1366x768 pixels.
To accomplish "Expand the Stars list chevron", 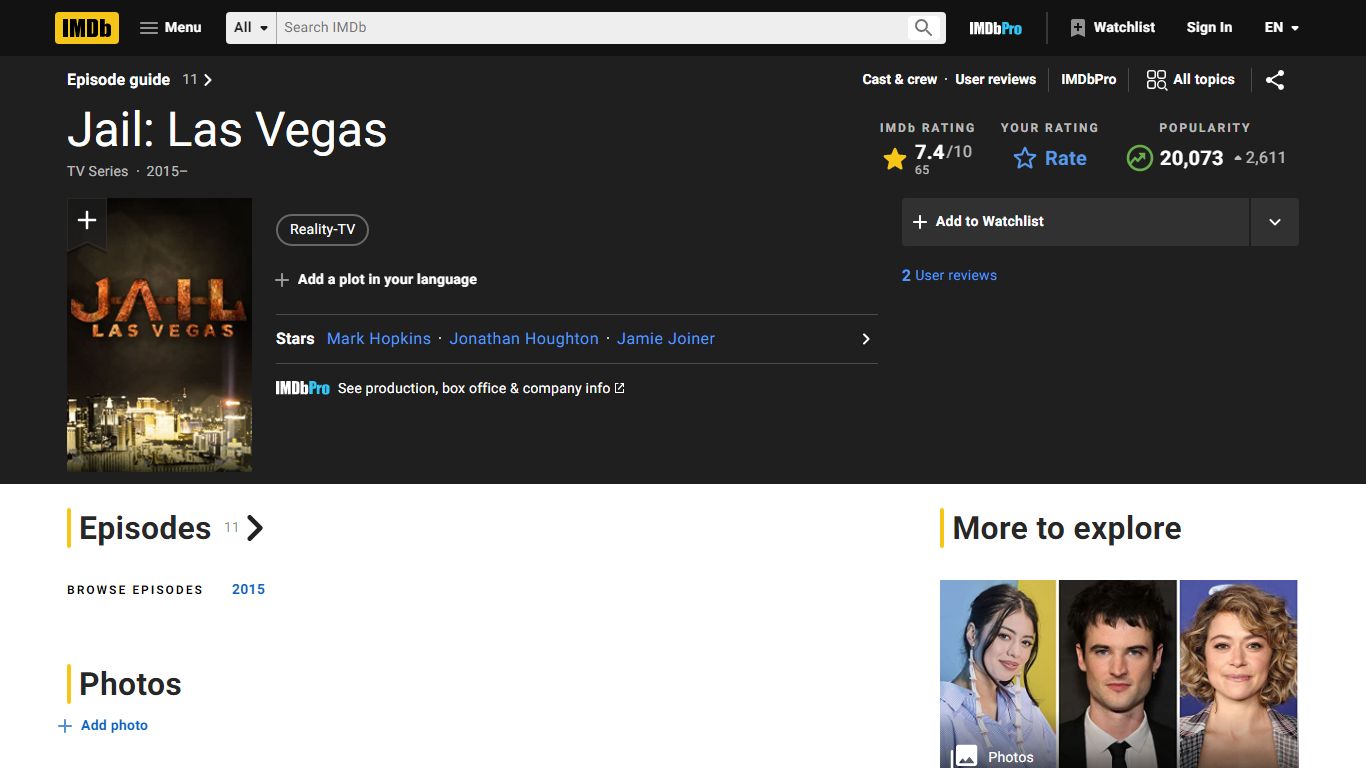I will 866,339.
